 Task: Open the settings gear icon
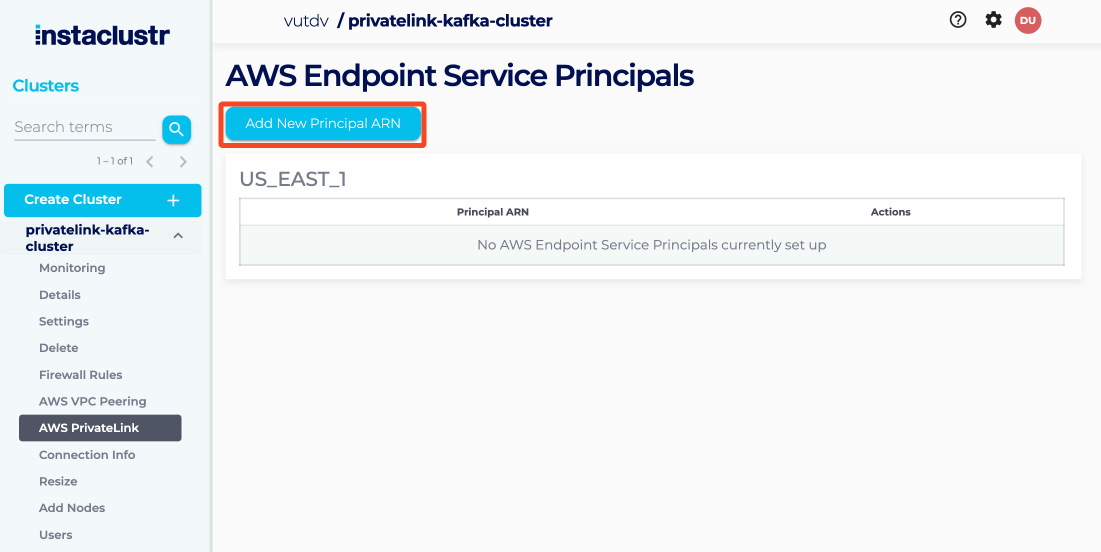tap(993, 20)
